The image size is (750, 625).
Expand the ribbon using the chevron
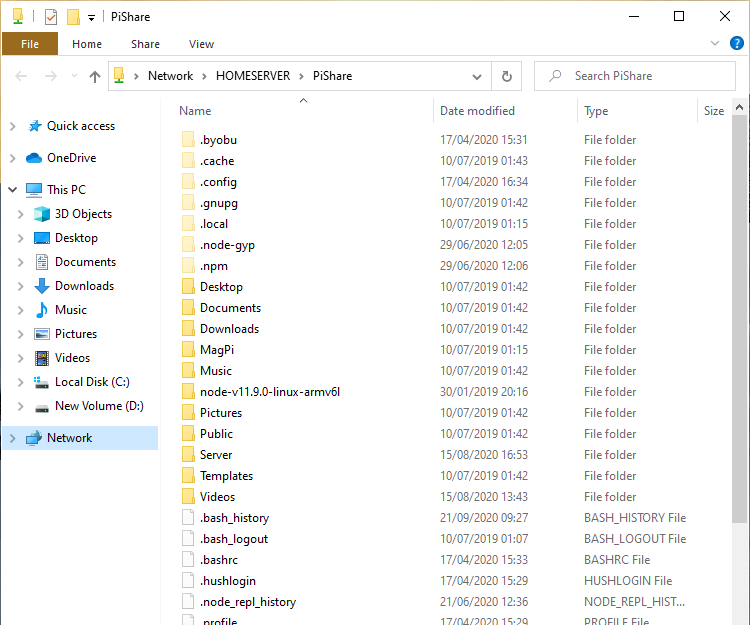pos(715,44)
